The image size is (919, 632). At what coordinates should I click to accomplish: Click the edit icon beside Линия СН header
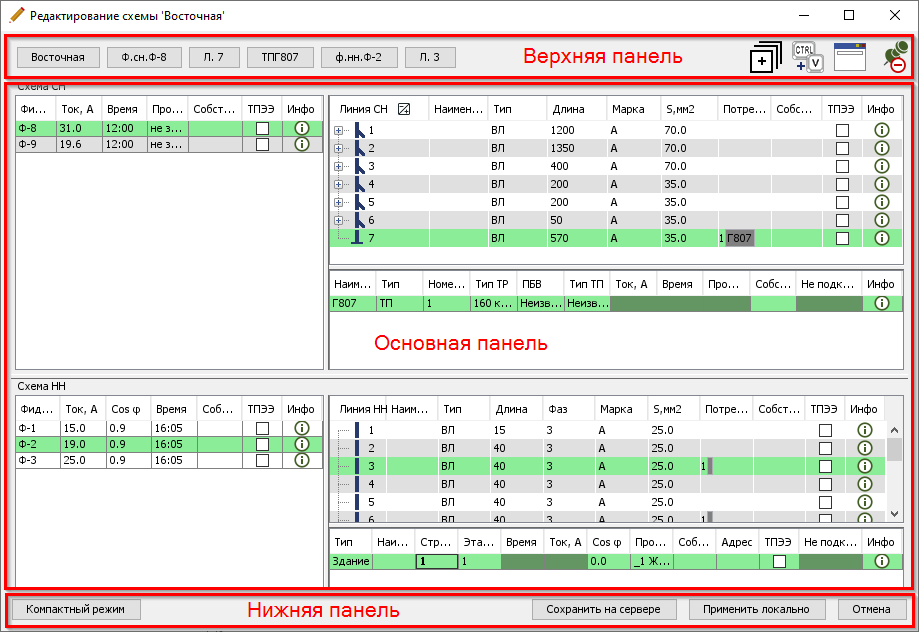(404, 109)
